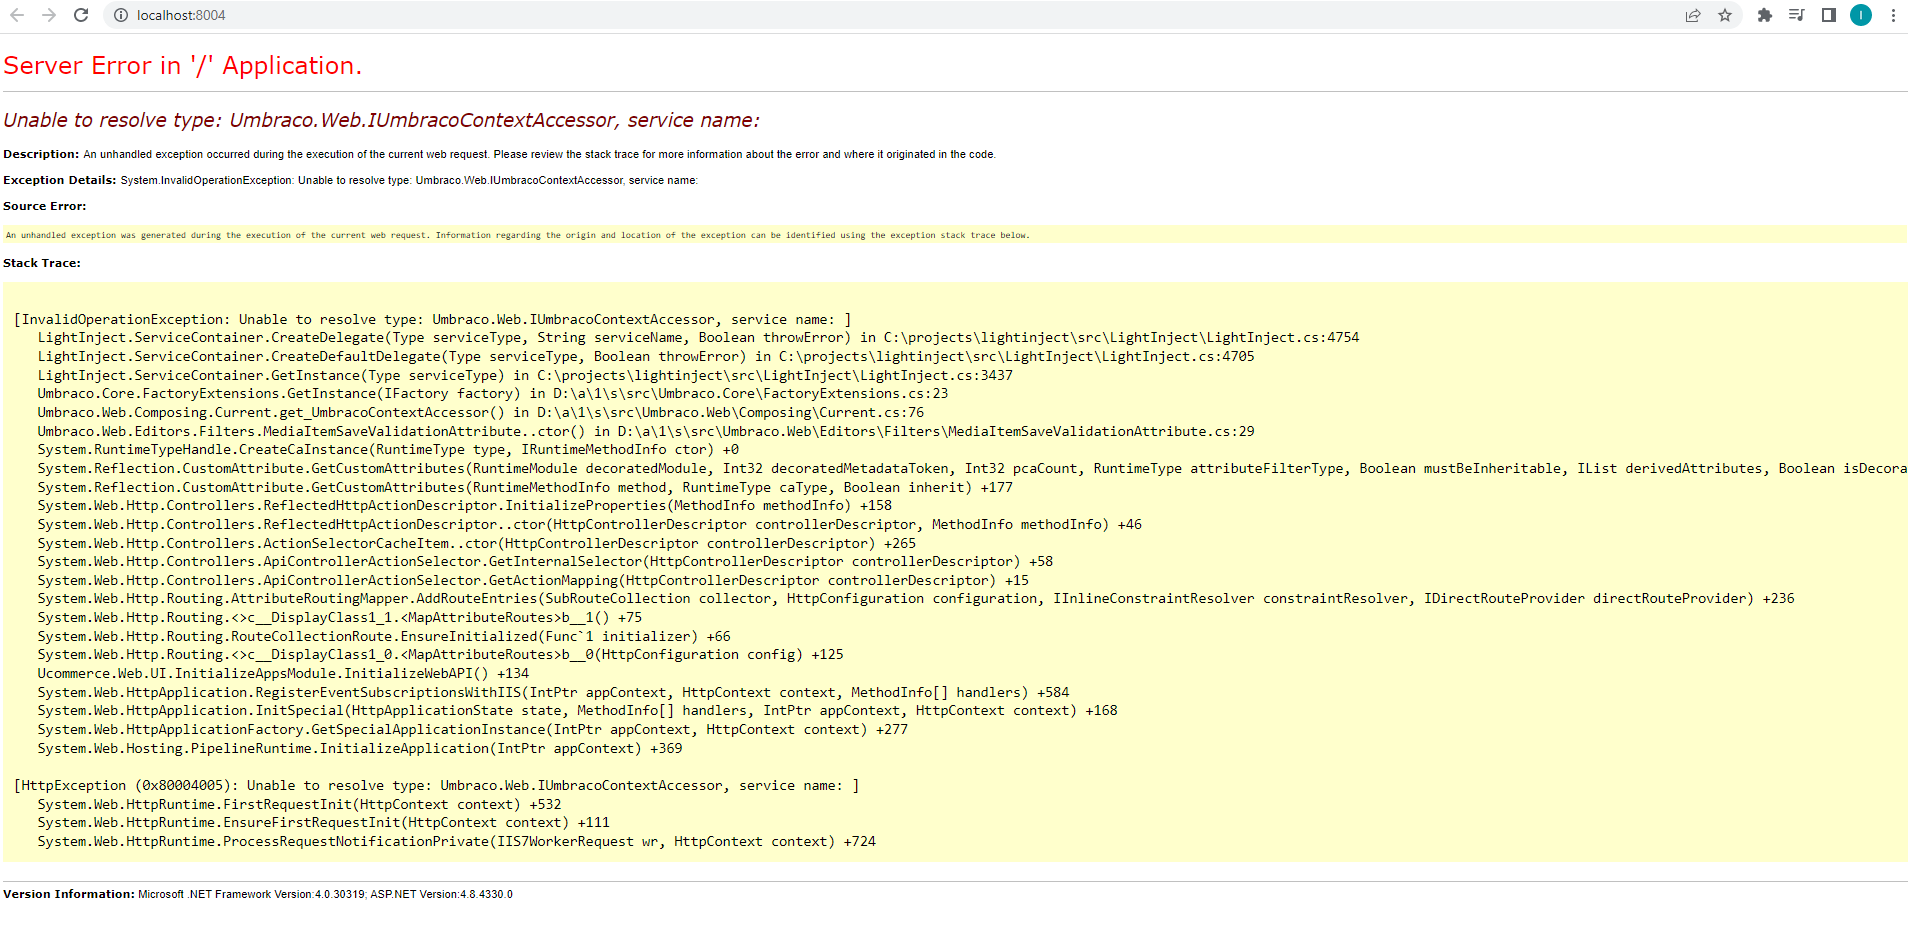Screen dimensions: 1908x938
Task: Click the 'HttpRuntime.ProcessRequestNotificationPrivate' stack line
Action: (456, 842)
